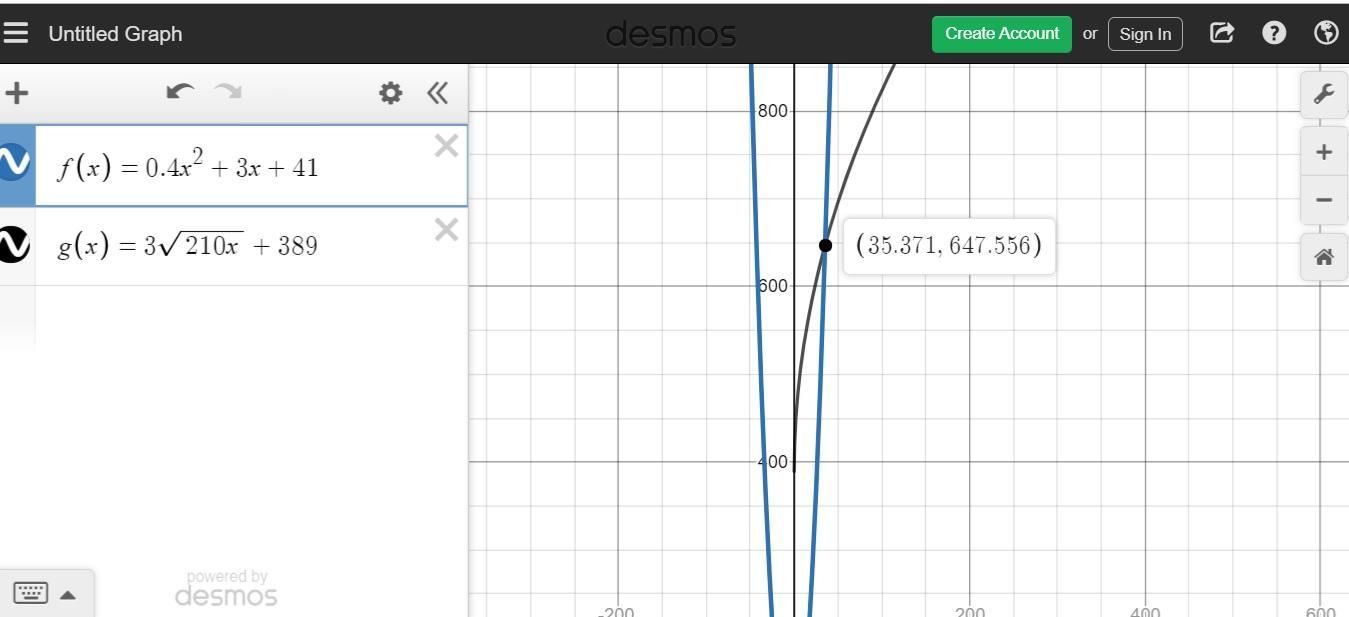Redo the last action

228,92
